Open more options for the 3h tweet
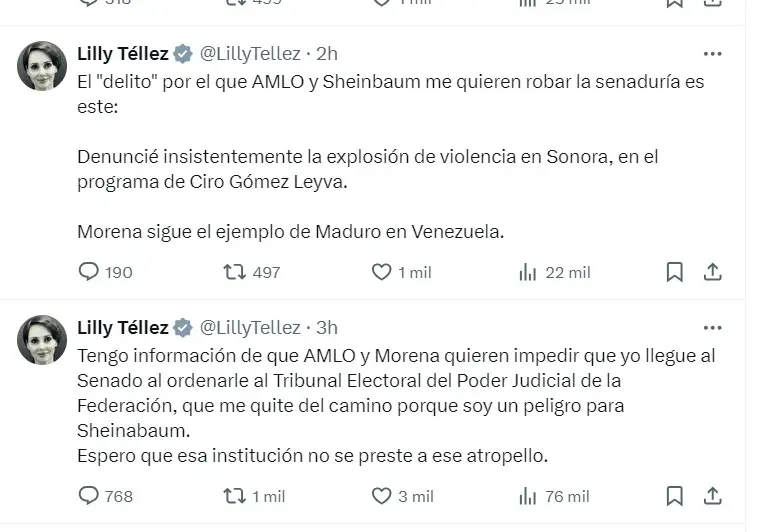 [x=712, y=327]
